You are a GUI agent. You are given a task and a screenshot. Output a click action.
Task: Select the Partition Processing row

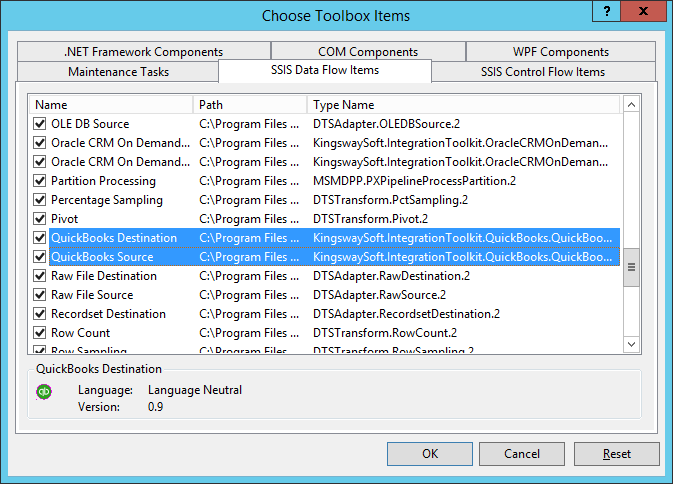pos(324,181)
